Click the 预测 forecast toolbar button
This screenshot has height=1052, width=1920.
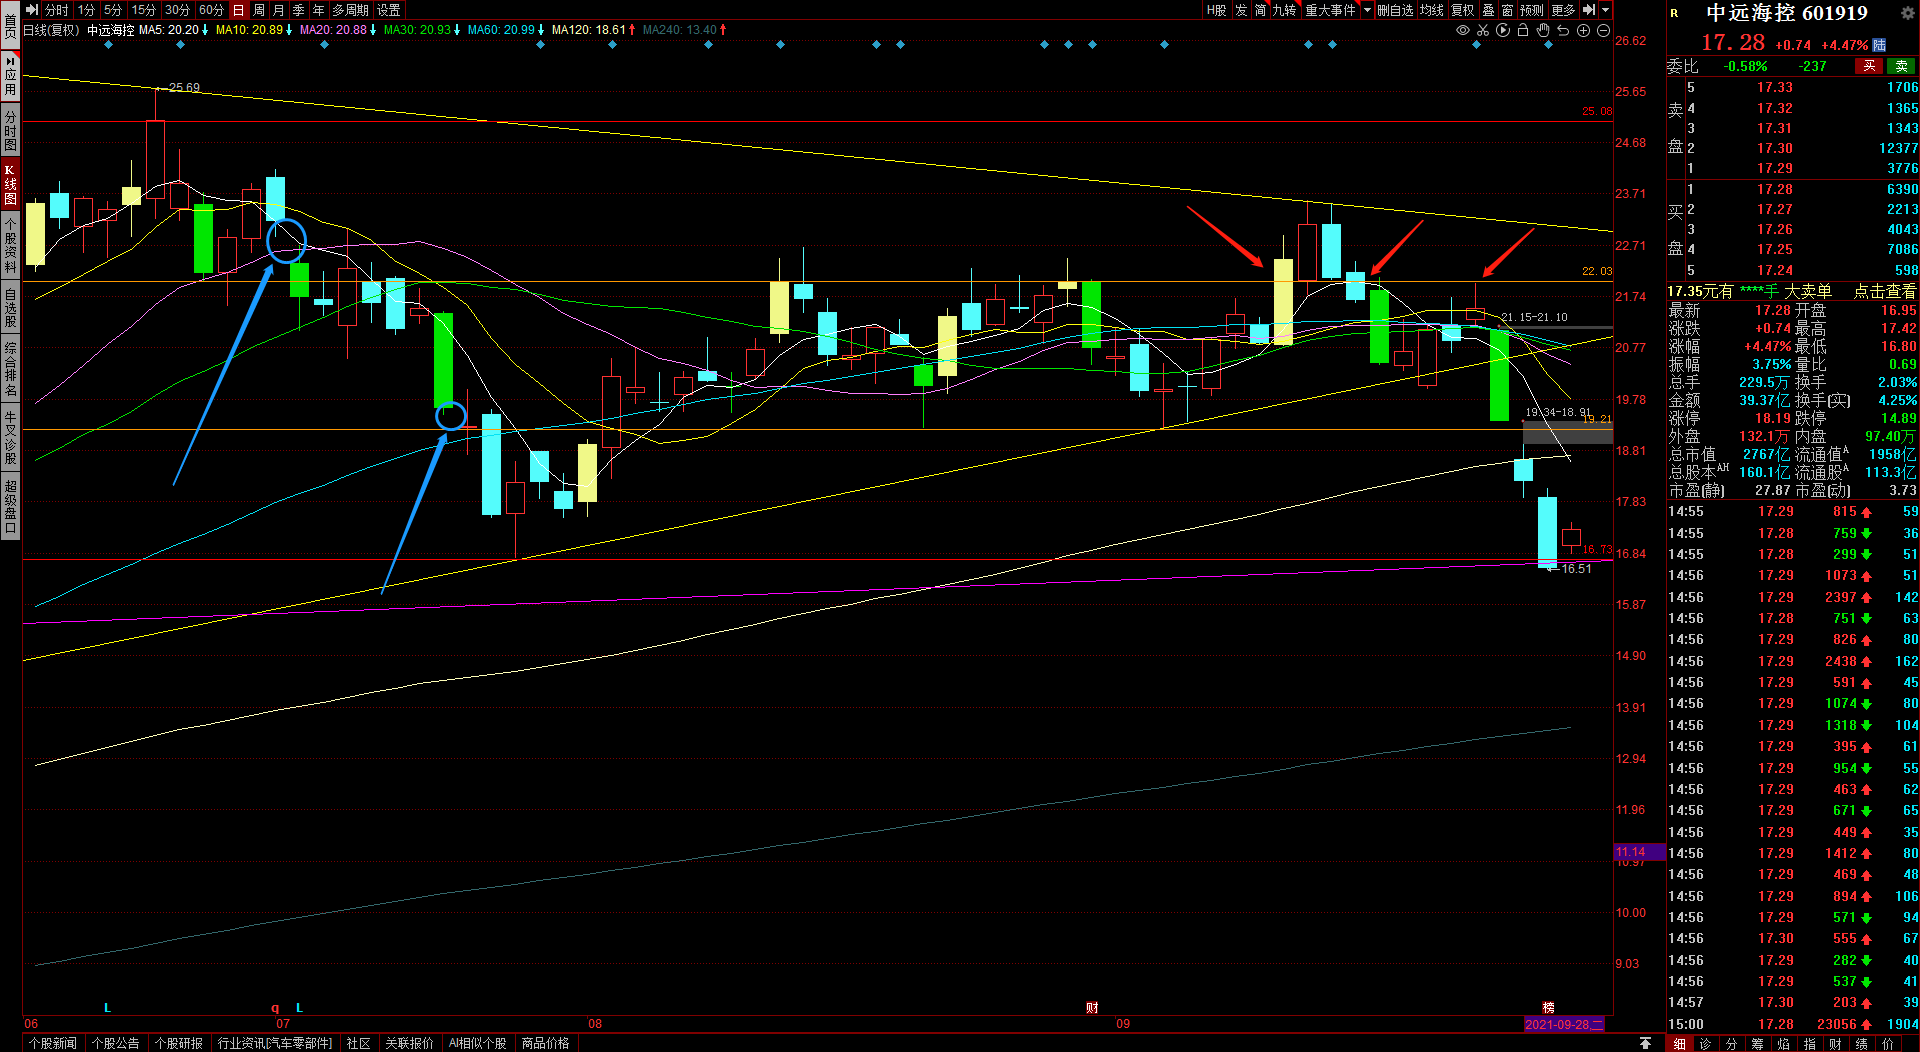[x=1532, y=10]
